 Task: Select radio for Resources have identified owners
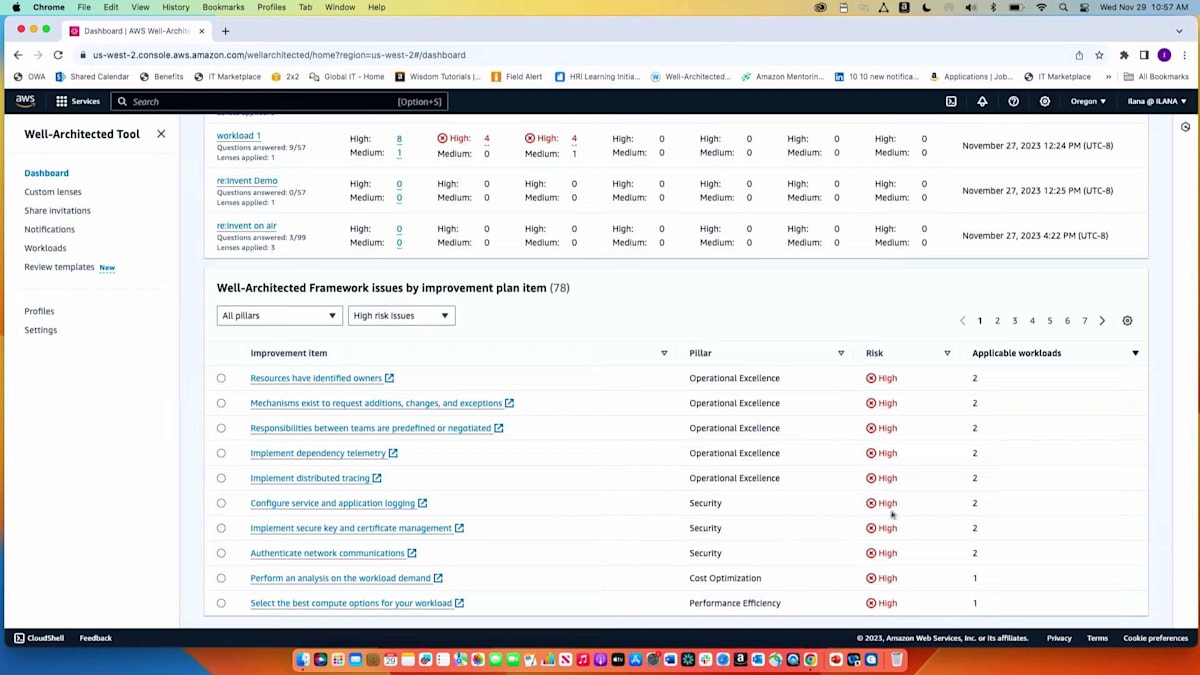221,378
